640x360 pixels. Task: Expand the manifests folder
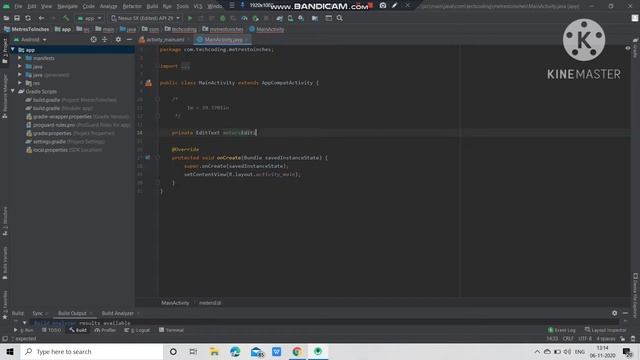tap(20, 58)
